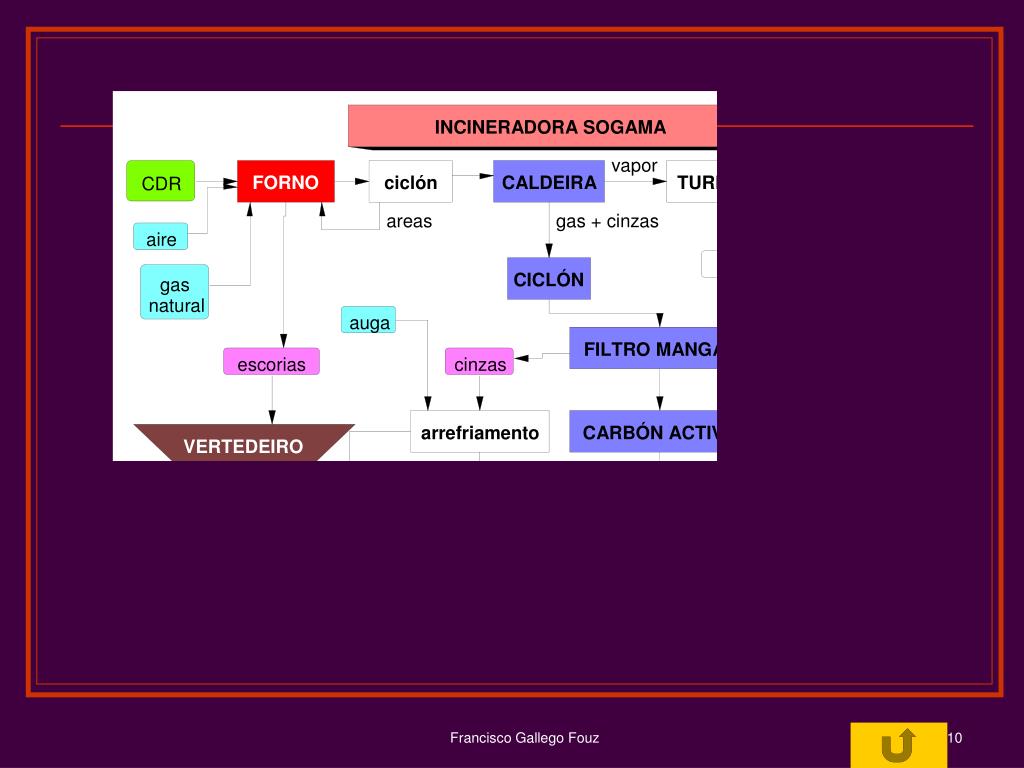Click the 'gas + cinzas' label
This screenshot has height=768, width=1024.
click(607, 221)
